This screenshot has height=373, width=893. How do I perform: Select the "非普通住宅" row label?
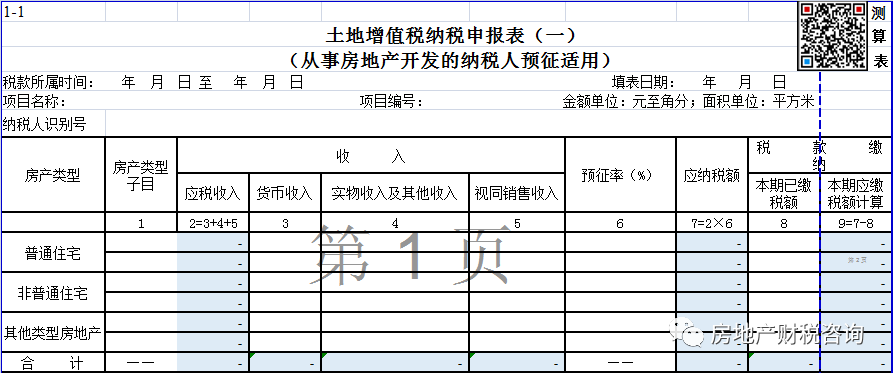click(54, 293)
